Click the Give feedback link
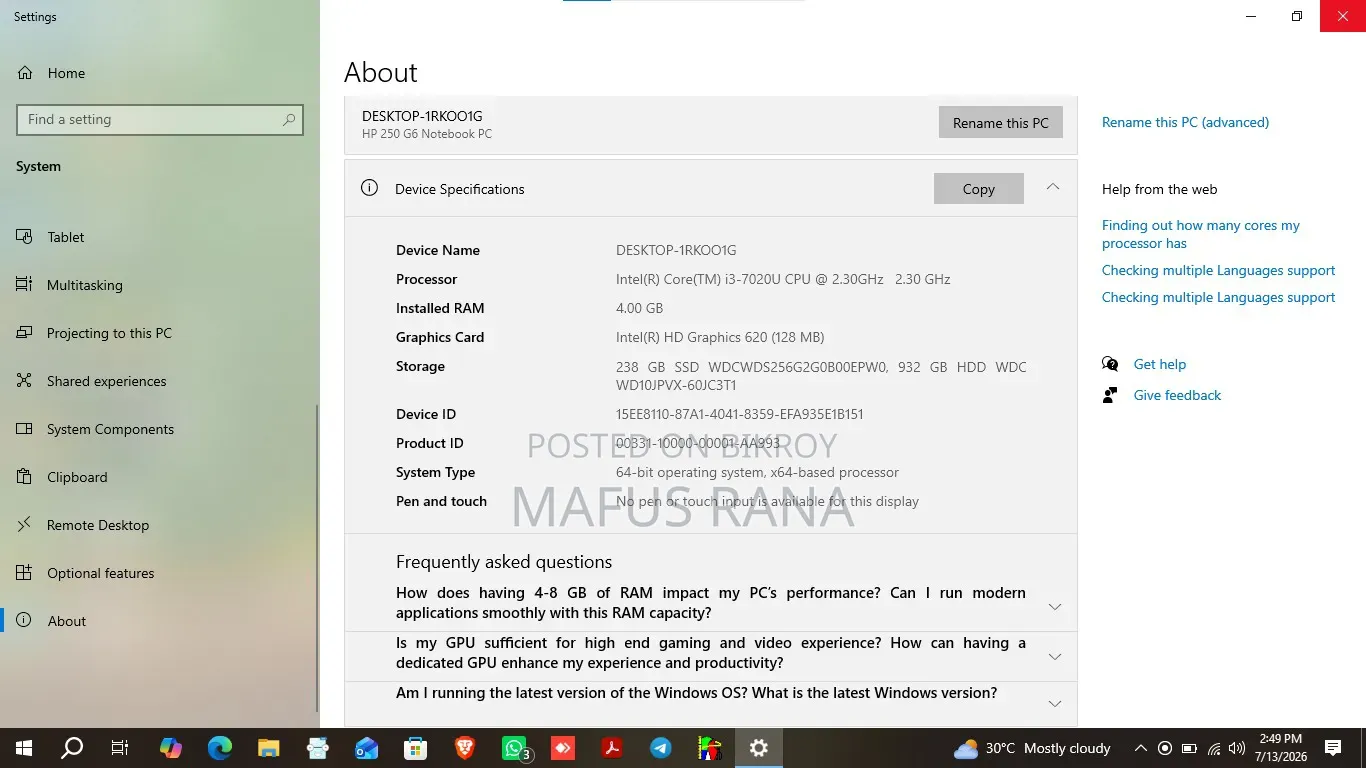The height and width of the screenshot is (768, 1366). (x=1177, y=395)
